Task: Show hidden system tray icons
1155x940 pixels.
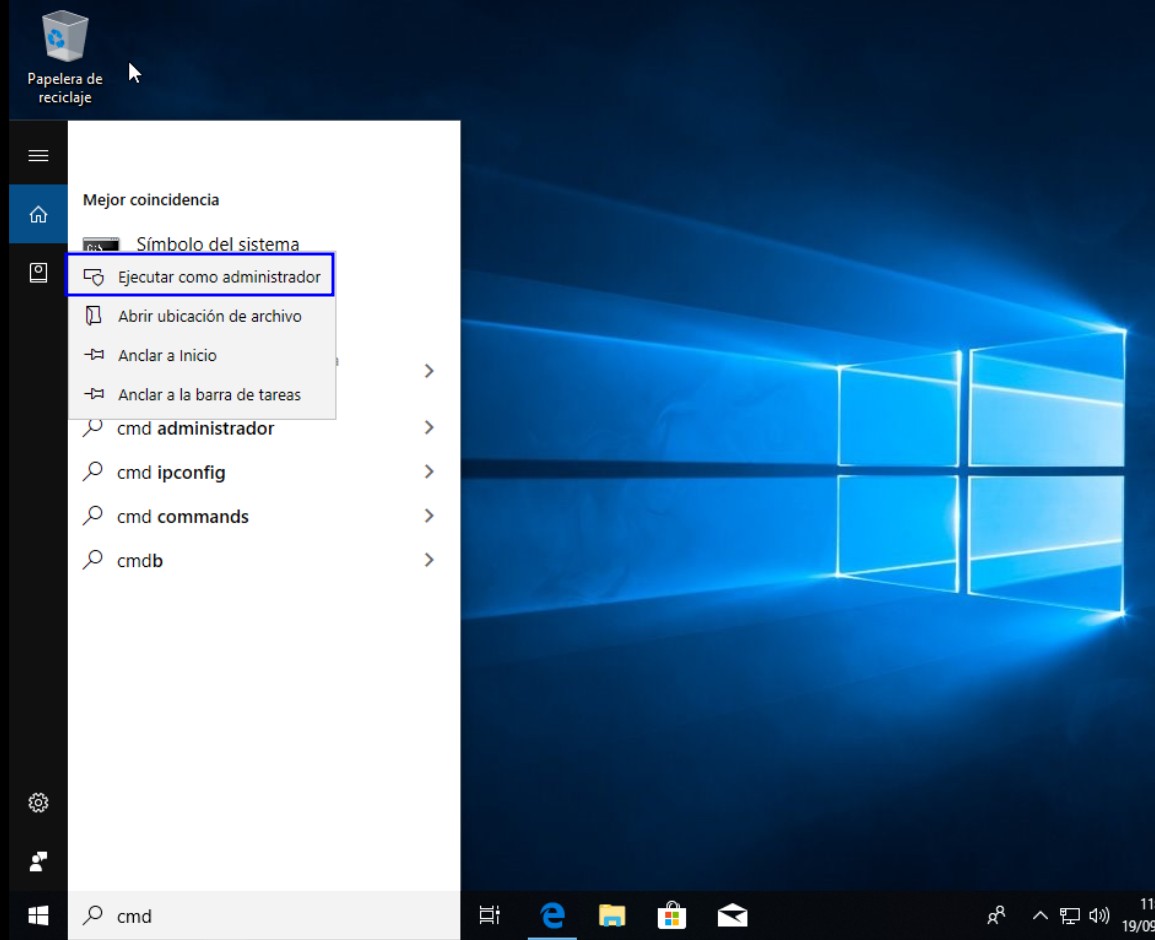Action: pyautogui.click(x=1040, y=916)
